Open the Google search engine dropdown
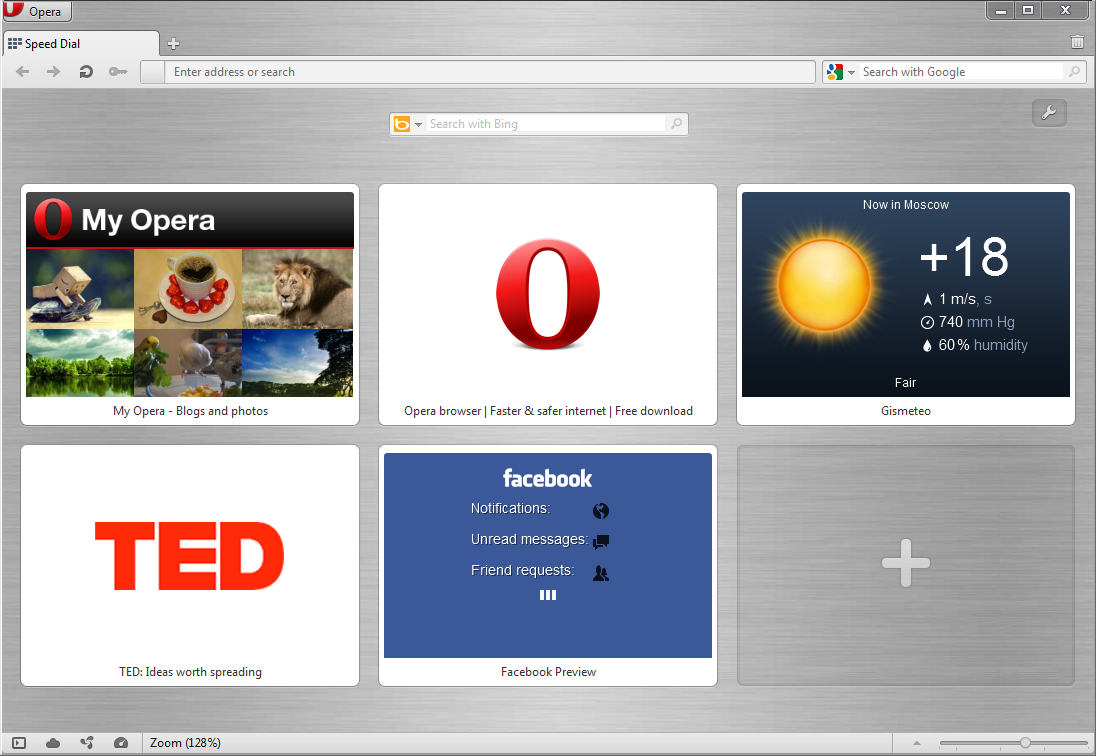 853,71
